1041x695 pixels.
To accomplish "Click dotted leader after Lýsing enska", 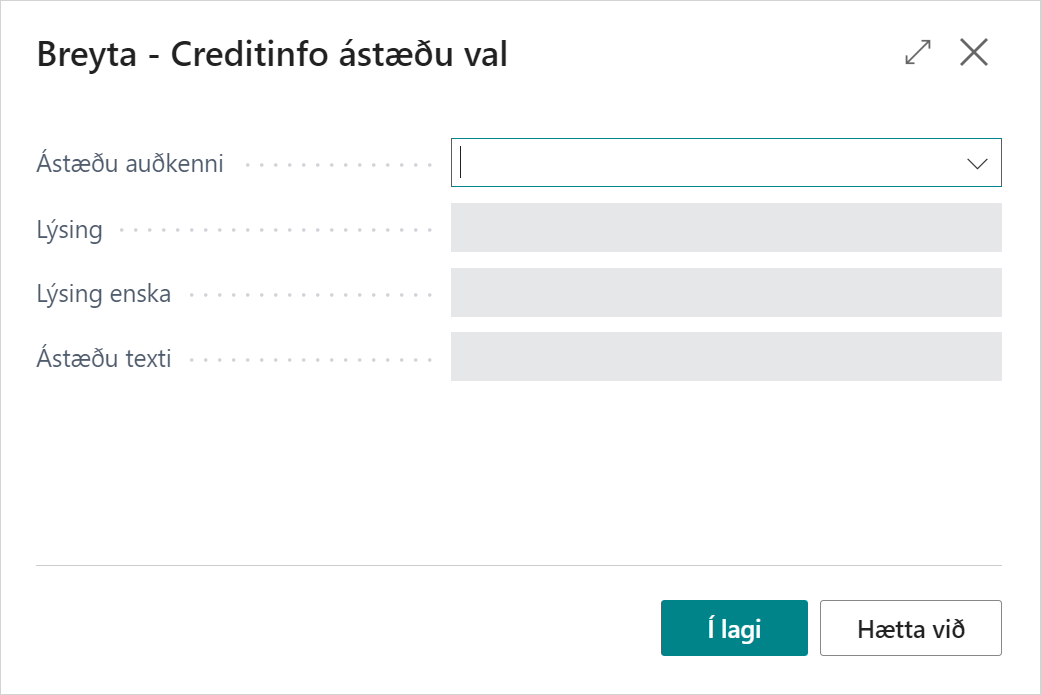I will click(x=308, y=295).
